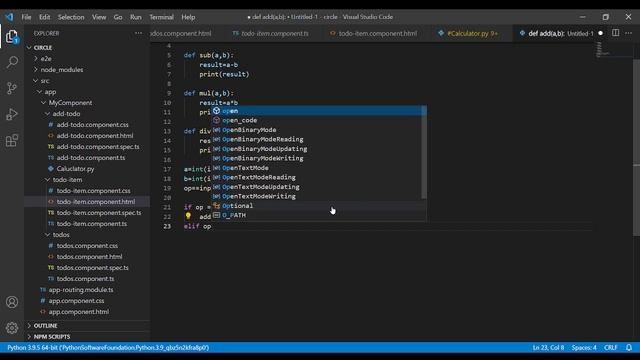This screenshot has width=640, height=360.
Task: Click the editor vertical scrollbar
Action: pos(636,147)
